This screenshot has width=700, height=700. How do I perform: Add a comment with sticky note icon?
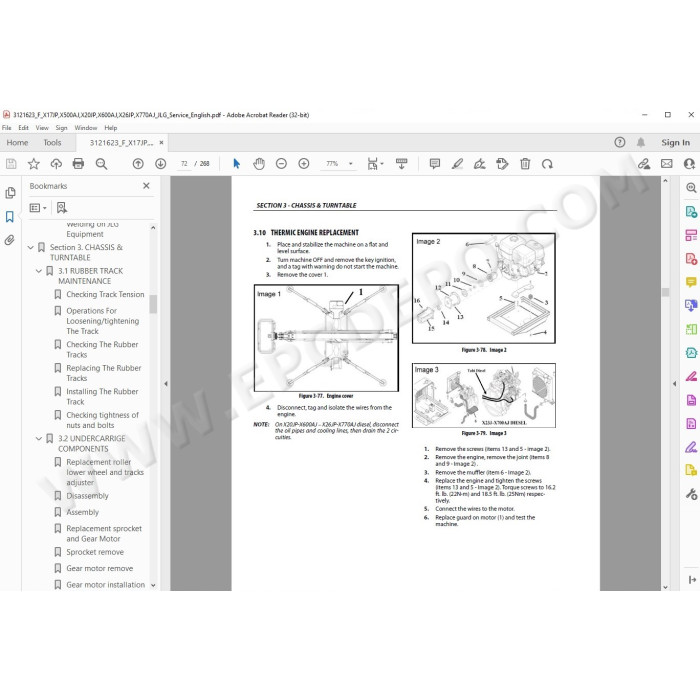coord(434,164)
